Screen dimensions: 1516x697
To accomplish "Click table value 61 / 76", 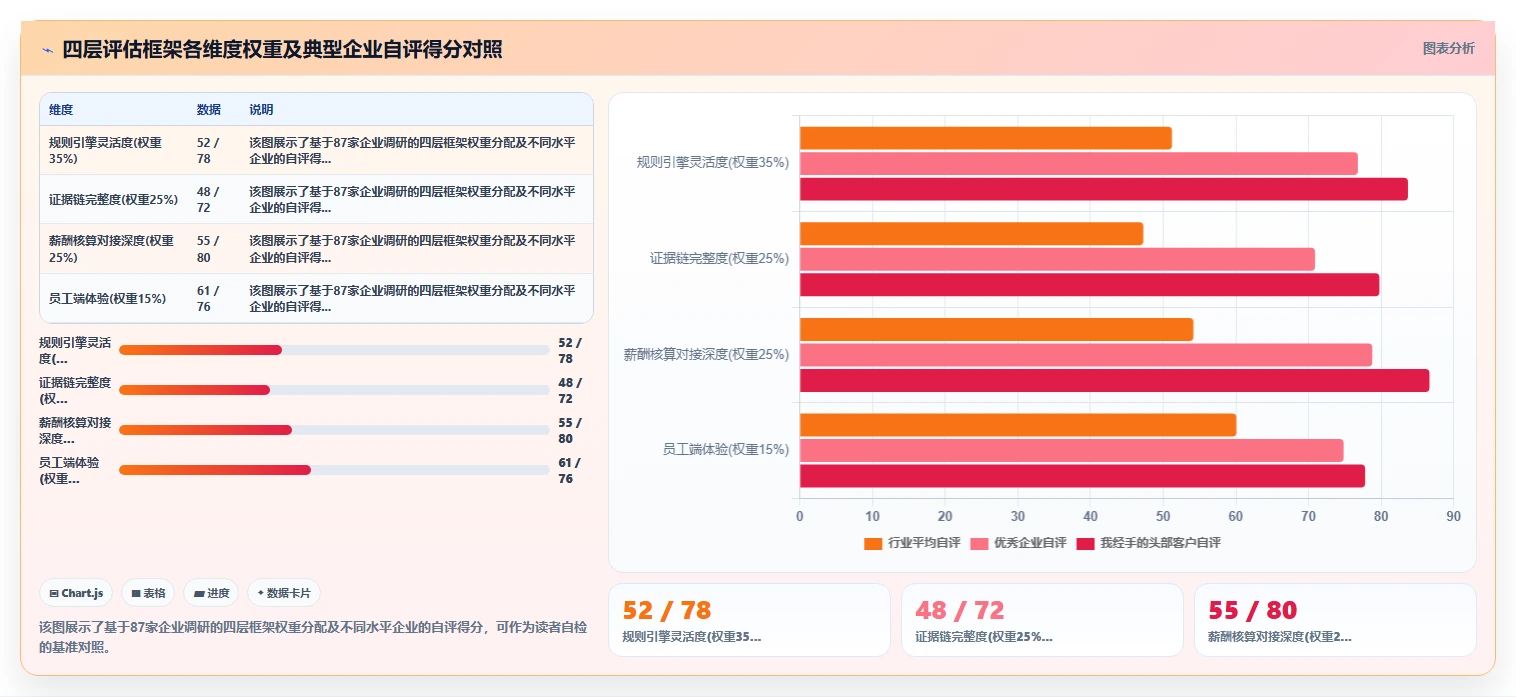I will 208,299.
